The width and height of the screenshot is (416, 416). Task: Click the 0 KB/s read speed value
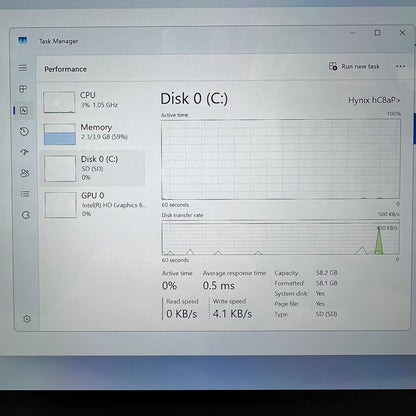tap(182, 314)
